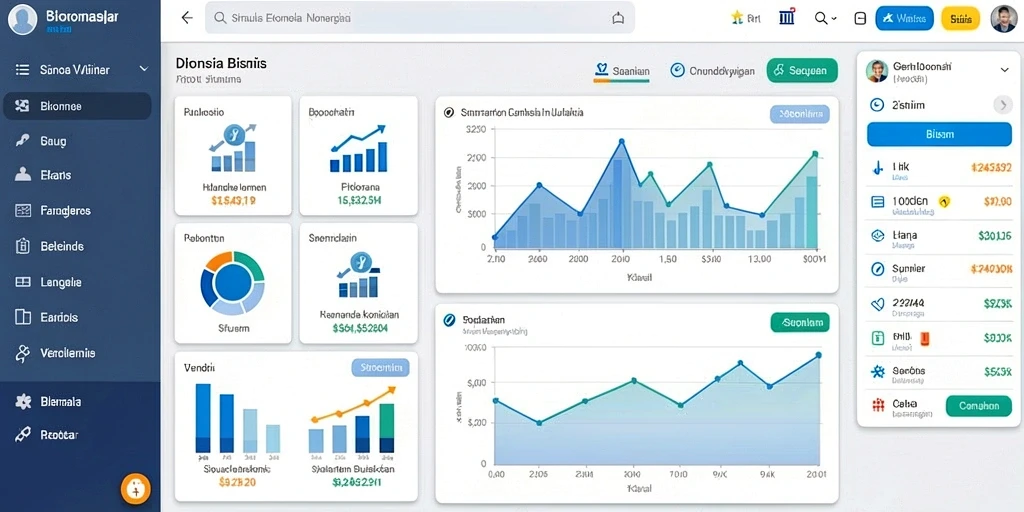
Task: Click the arrow beside 2'shiim
Action: [1002, 104]
